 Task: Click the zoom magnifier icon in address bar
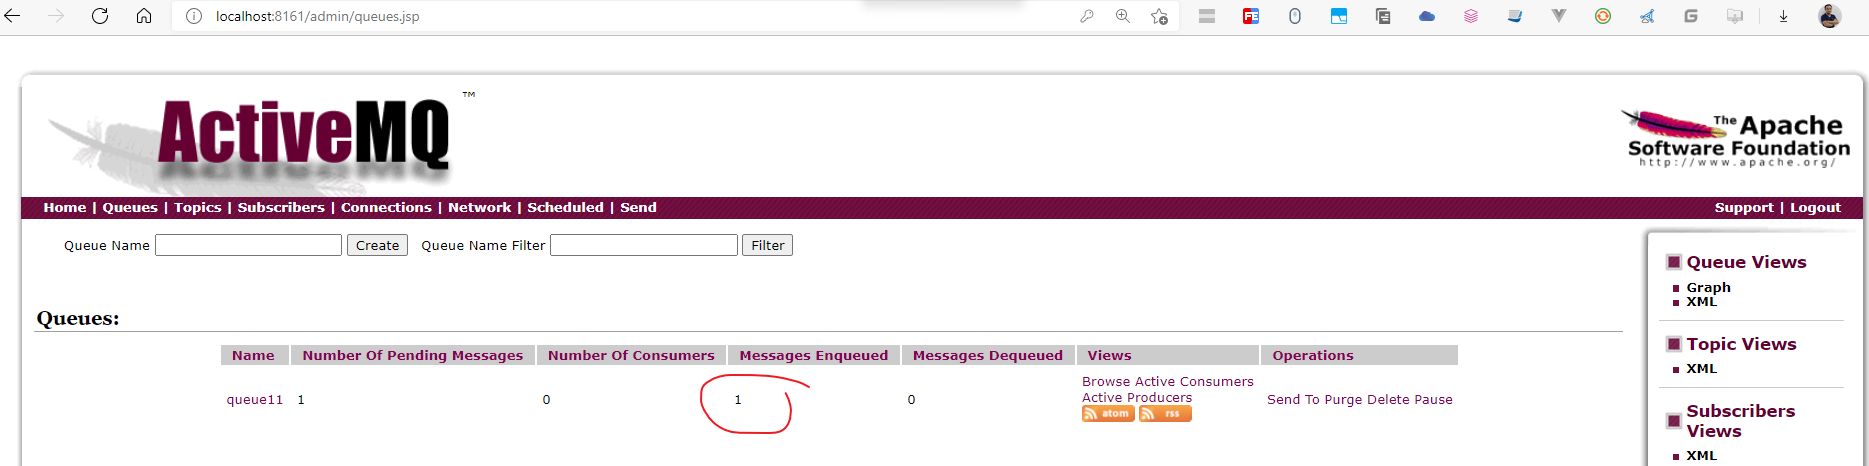coord(1123,16)
